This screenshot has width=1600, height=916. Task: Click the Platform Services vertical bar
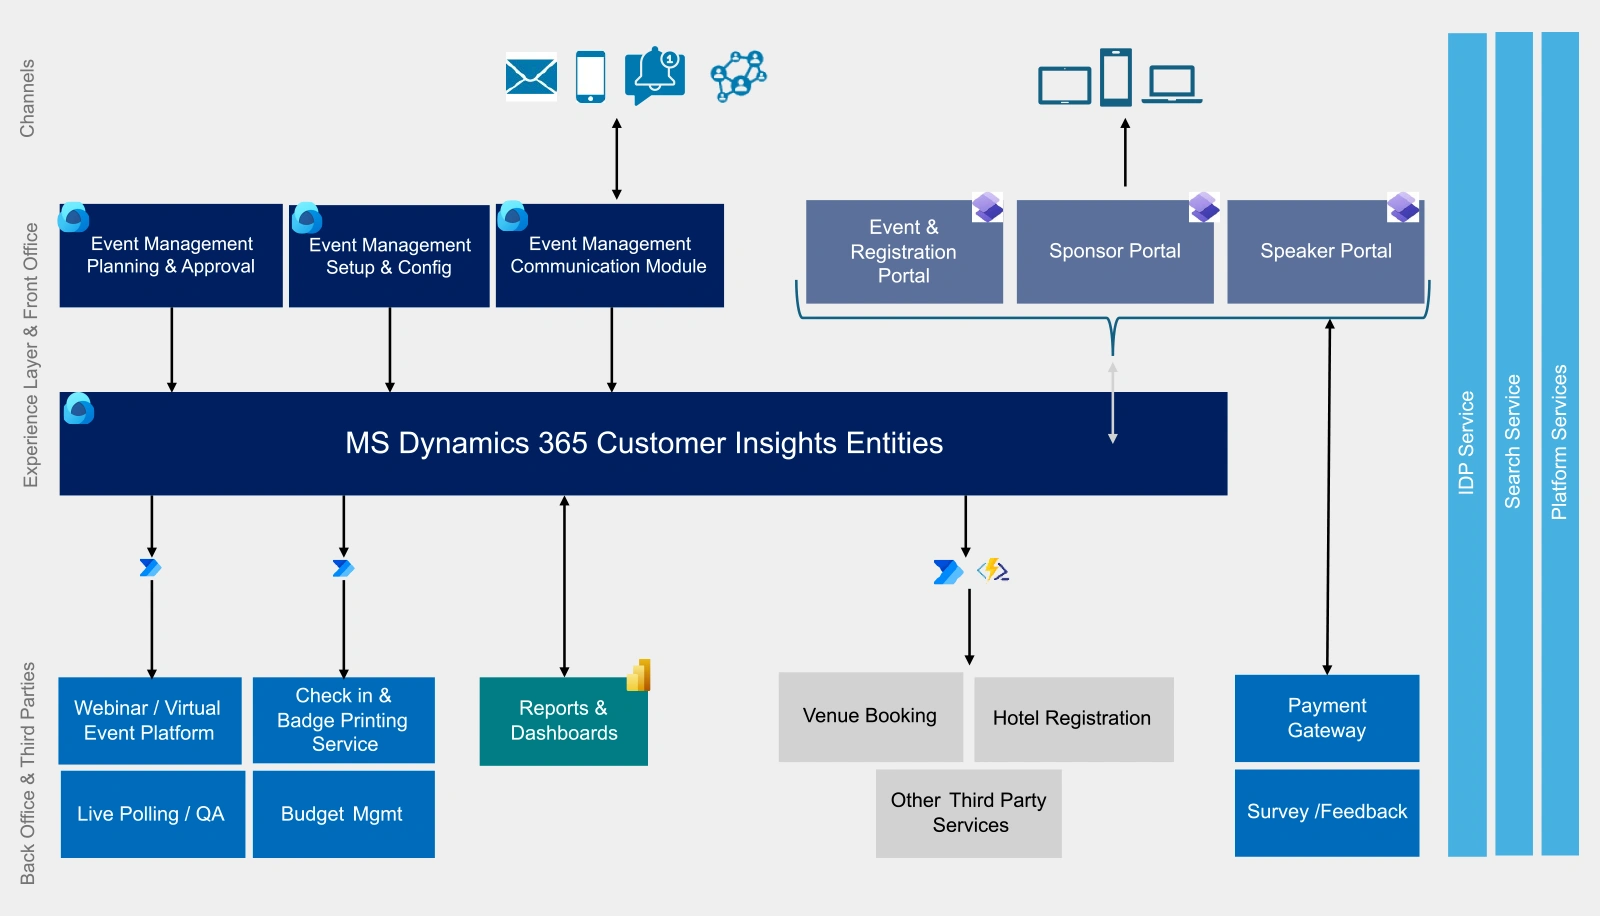(1560, 443)
